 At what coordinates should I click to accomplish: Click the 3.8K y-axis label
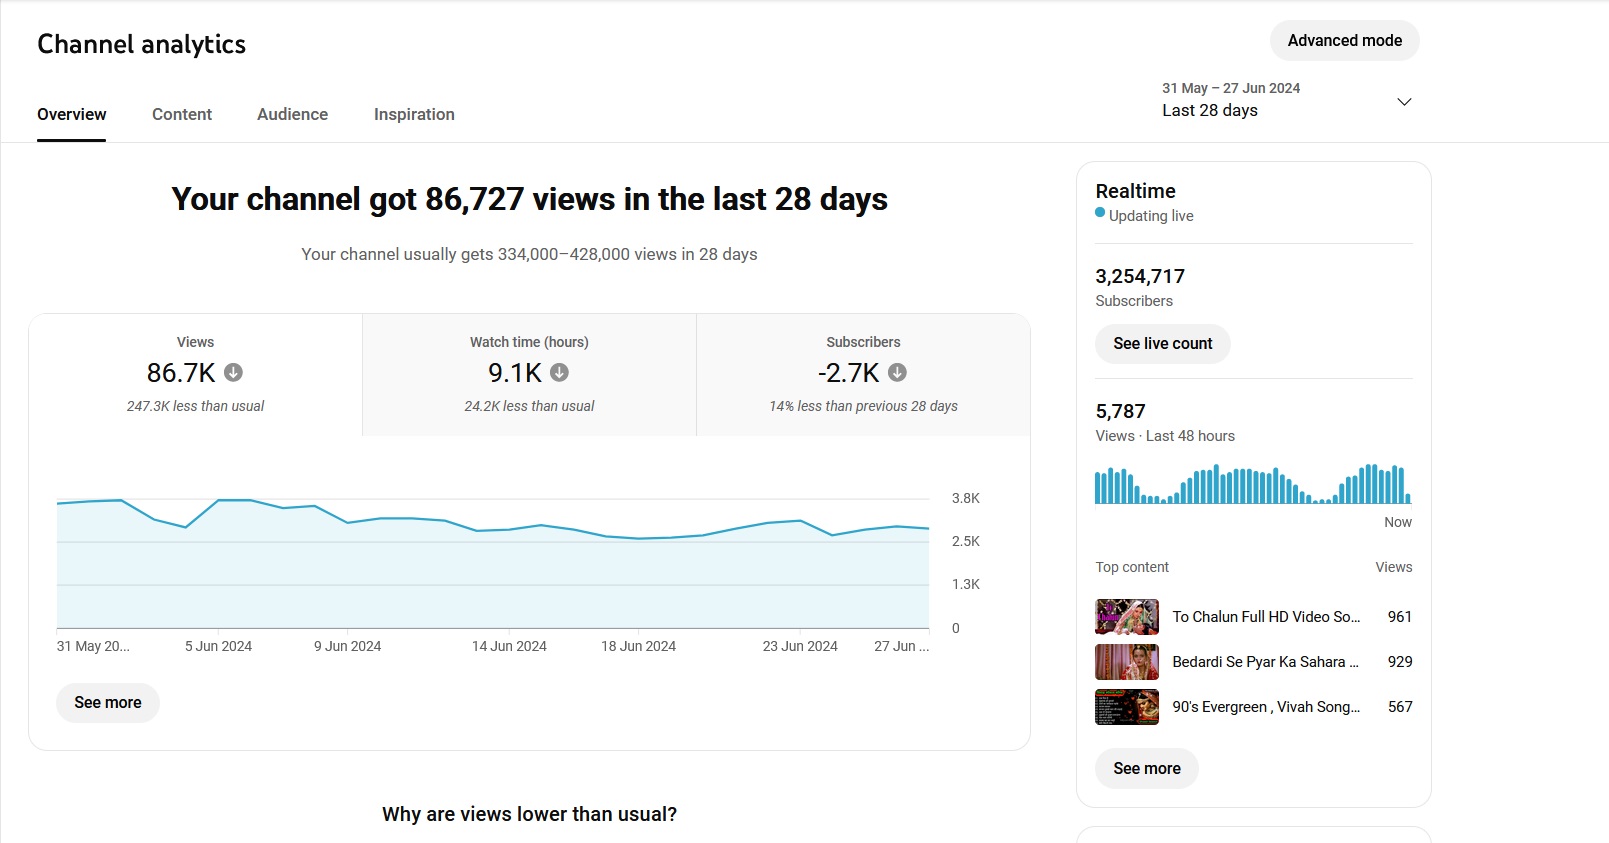966,498
